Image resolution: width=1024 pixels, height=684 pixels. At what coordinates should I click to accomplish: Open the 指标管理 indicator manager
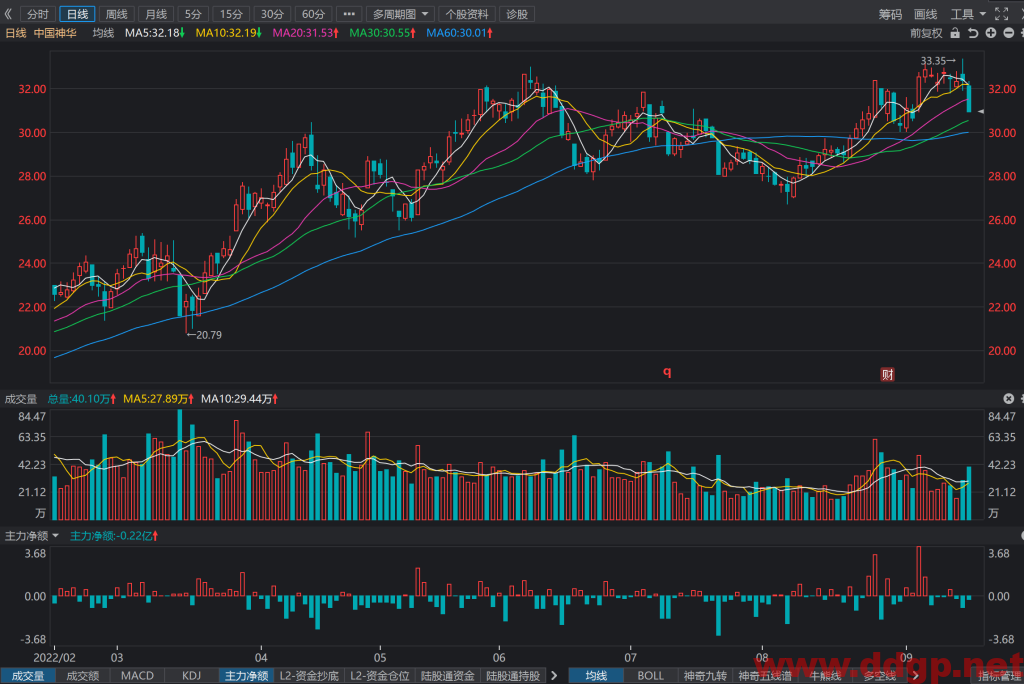point(999,676)
